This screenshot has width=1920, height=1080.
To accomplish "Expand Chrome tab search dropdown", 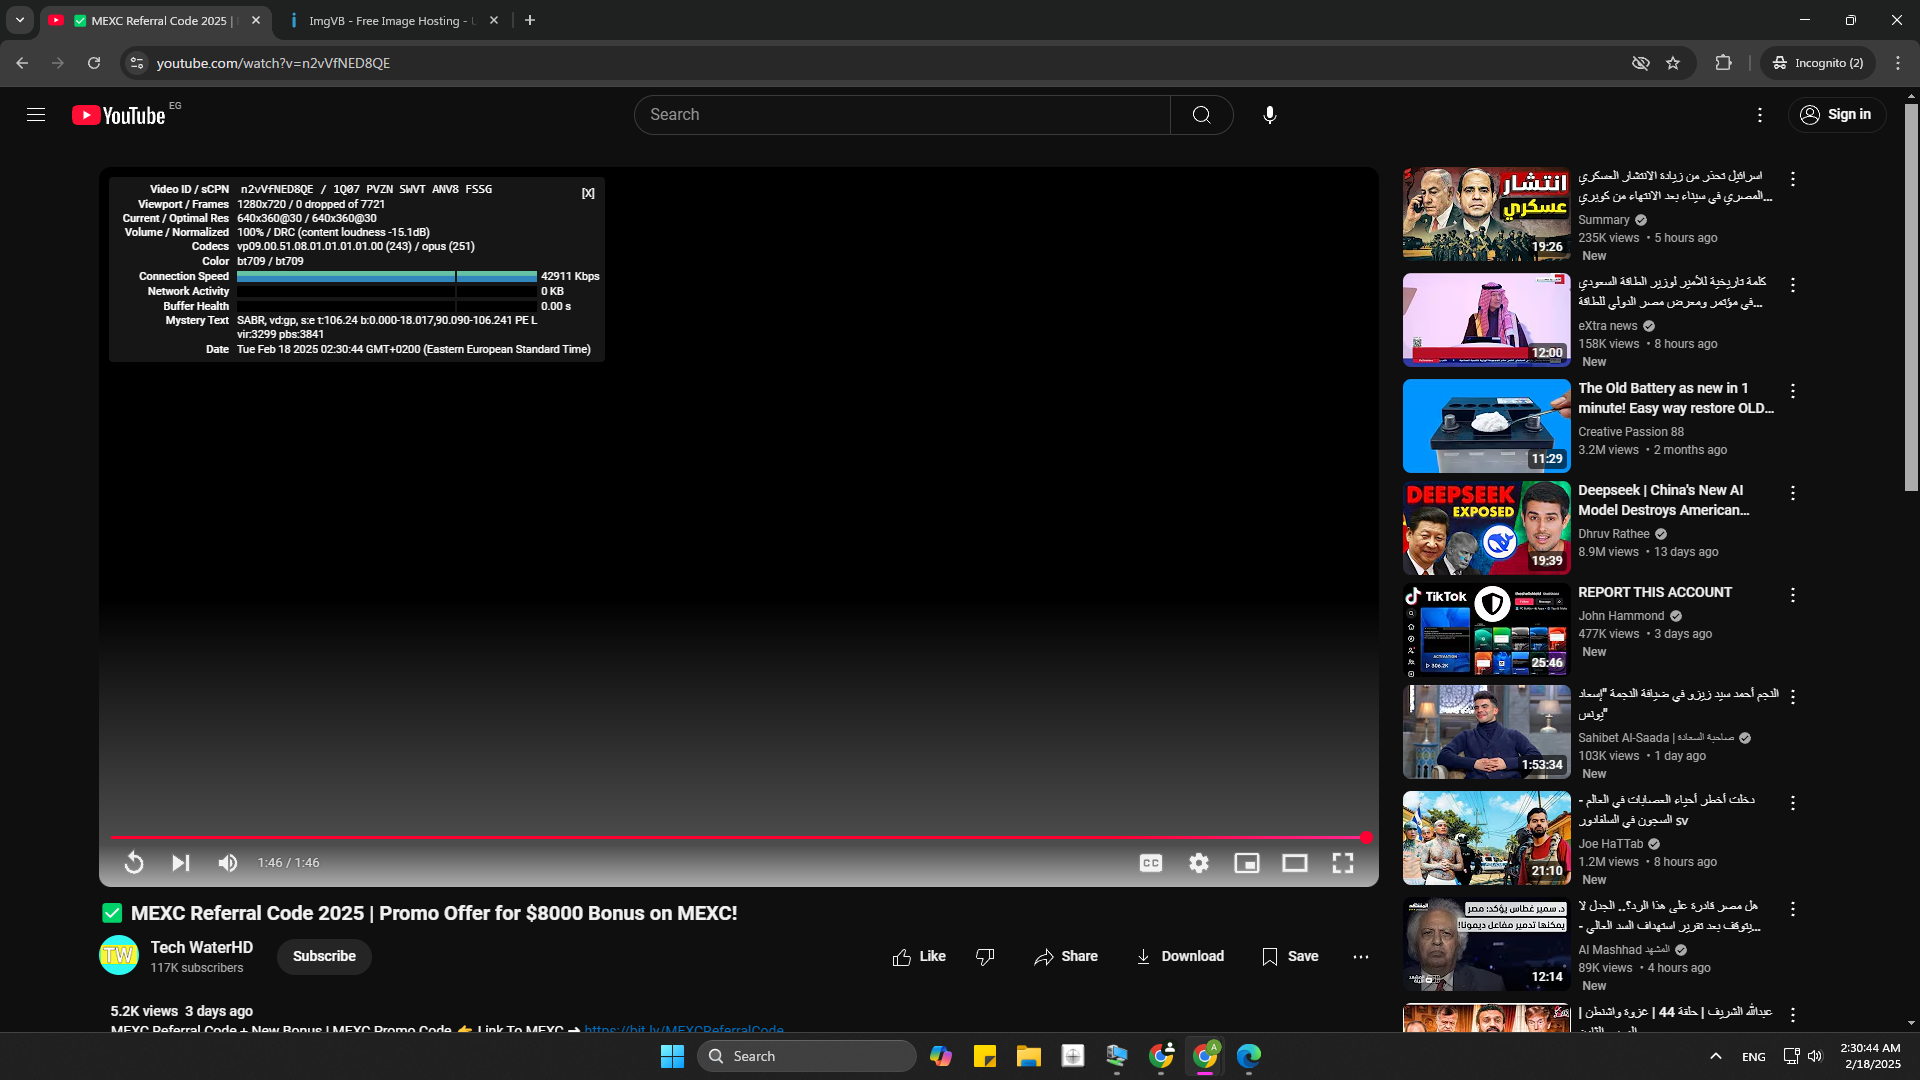I will tap(19, 20).
